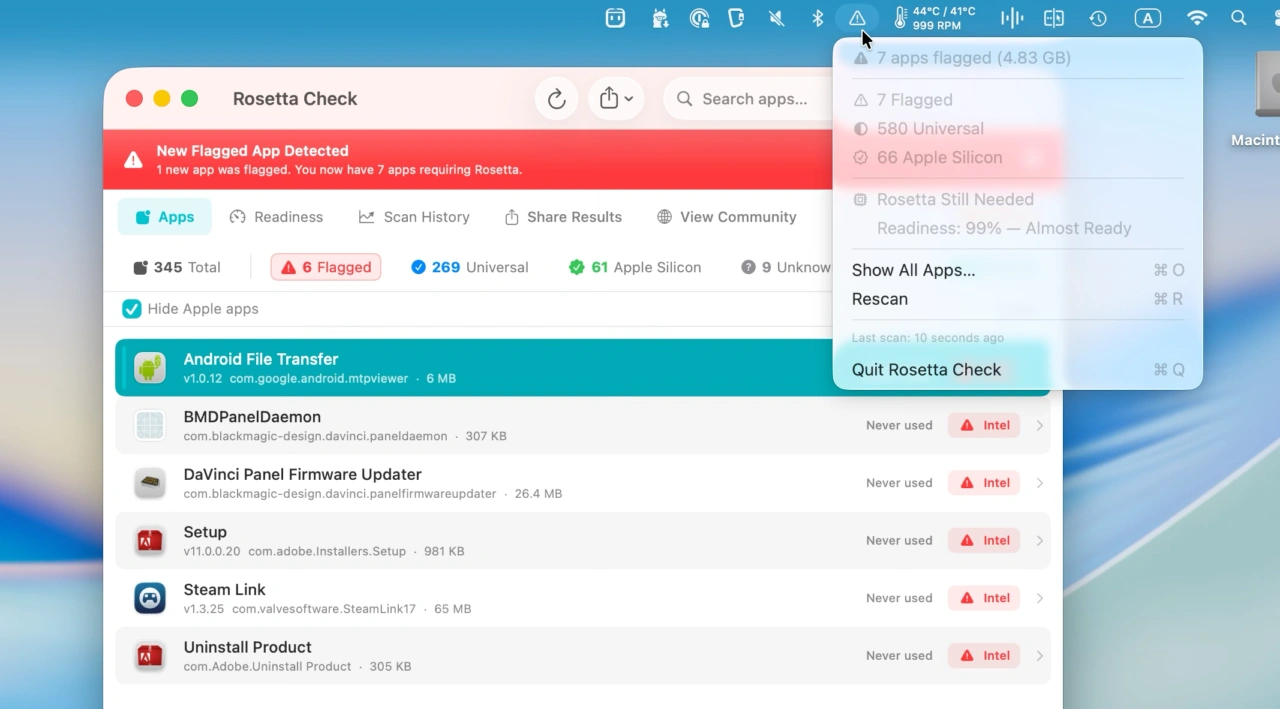Expand DaVinci Panel Firmware Updater chevron
The width and height of the screenshot is (1280, 709).
[1040, 483]
